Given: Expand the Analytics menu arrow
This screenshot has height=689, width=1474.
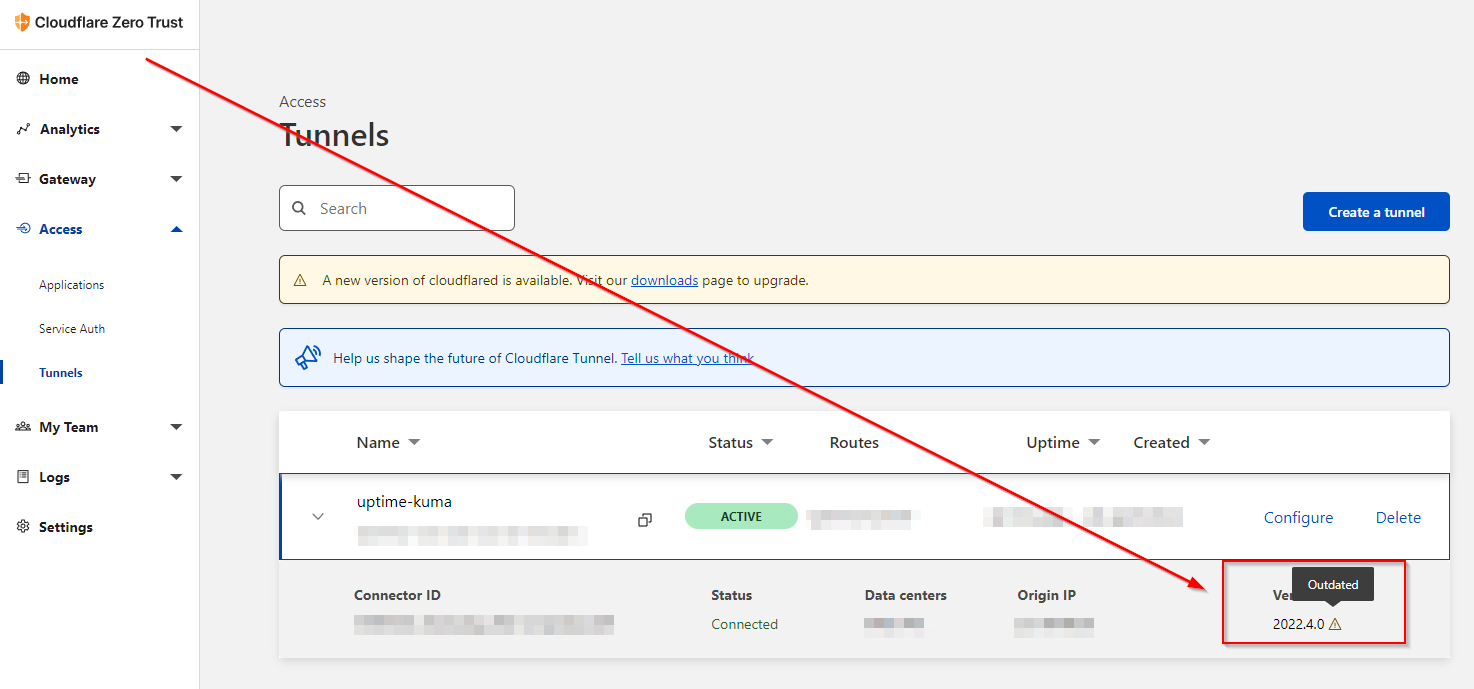Looking at the screenshot, I should coord(176,129).
